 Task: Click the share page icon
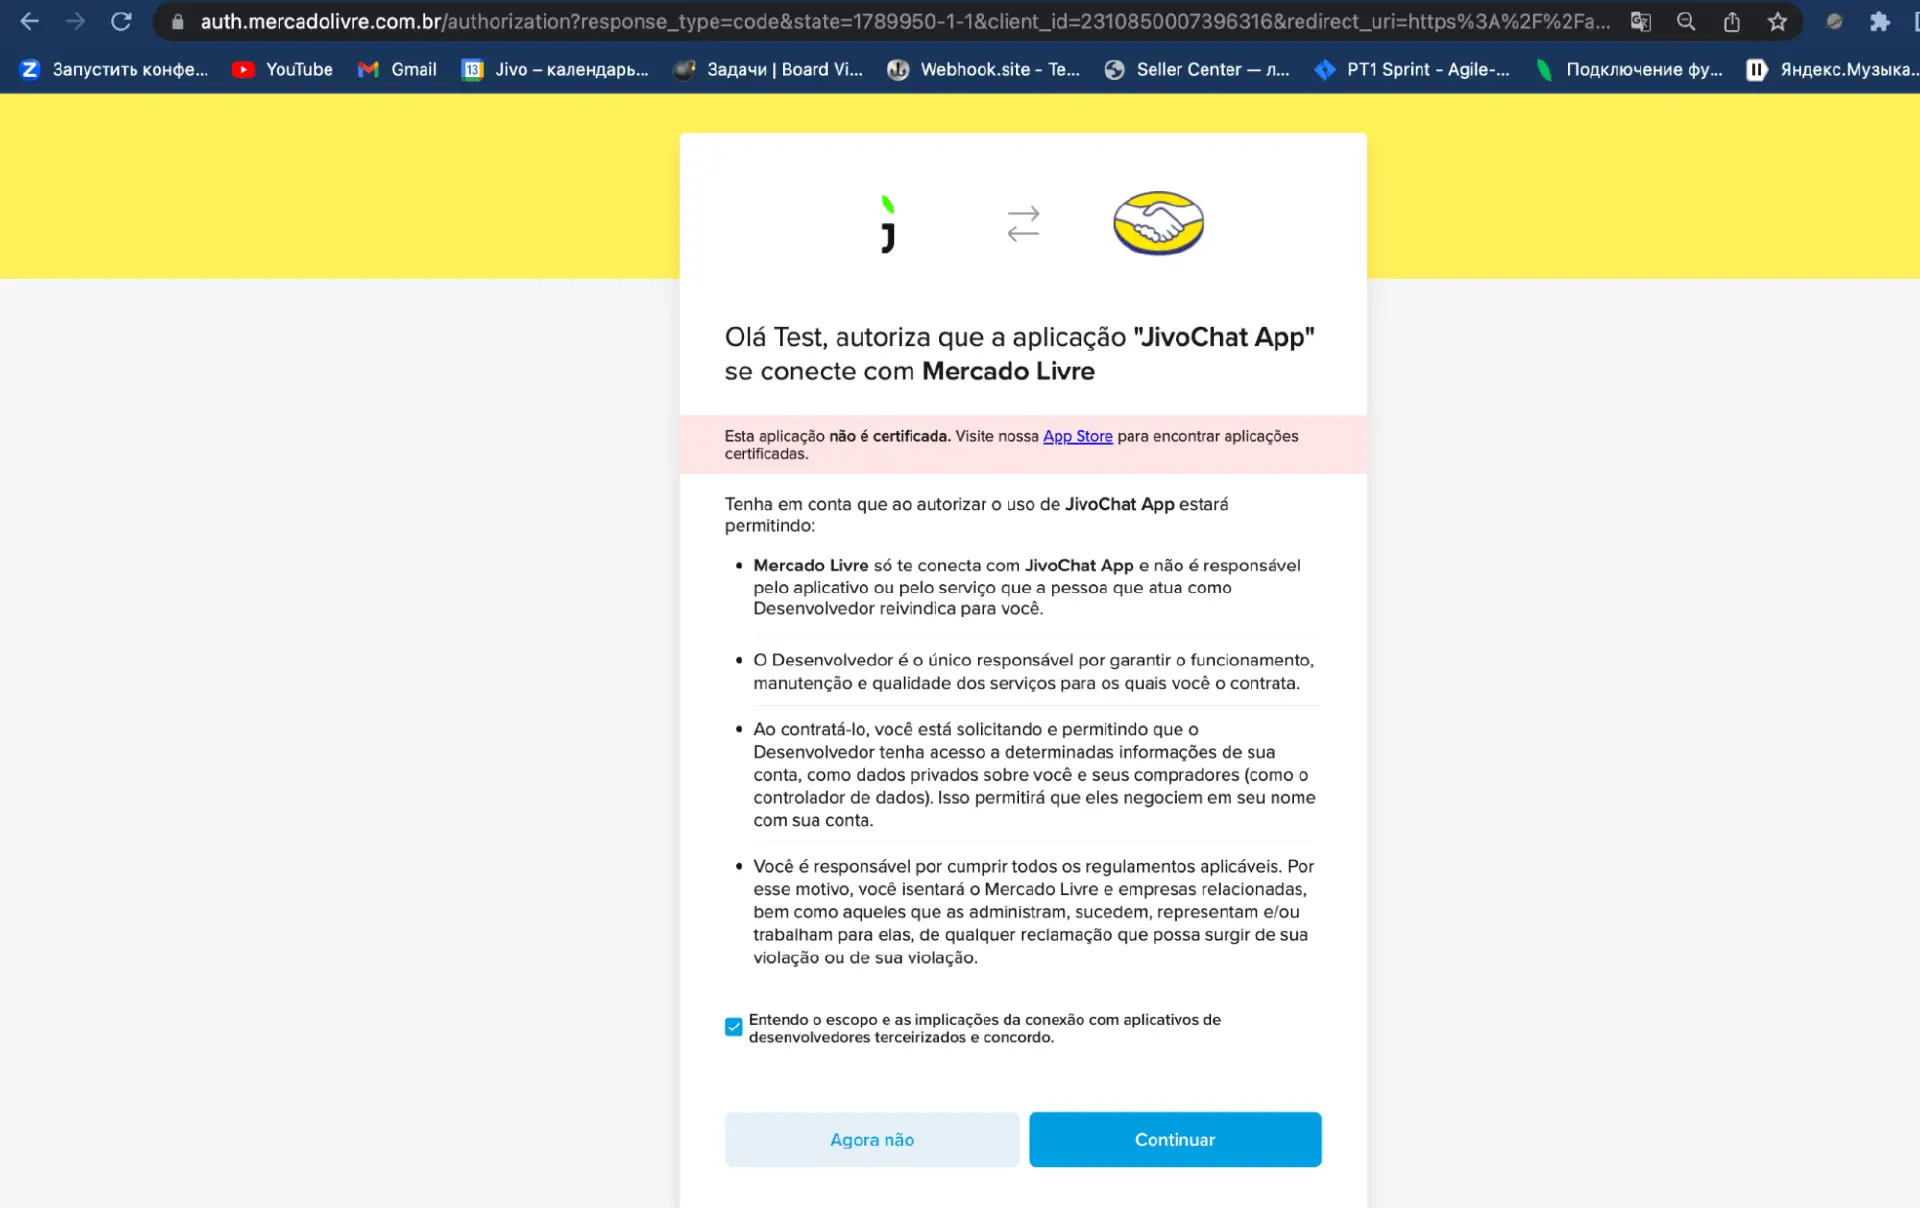pos(1732,21)
